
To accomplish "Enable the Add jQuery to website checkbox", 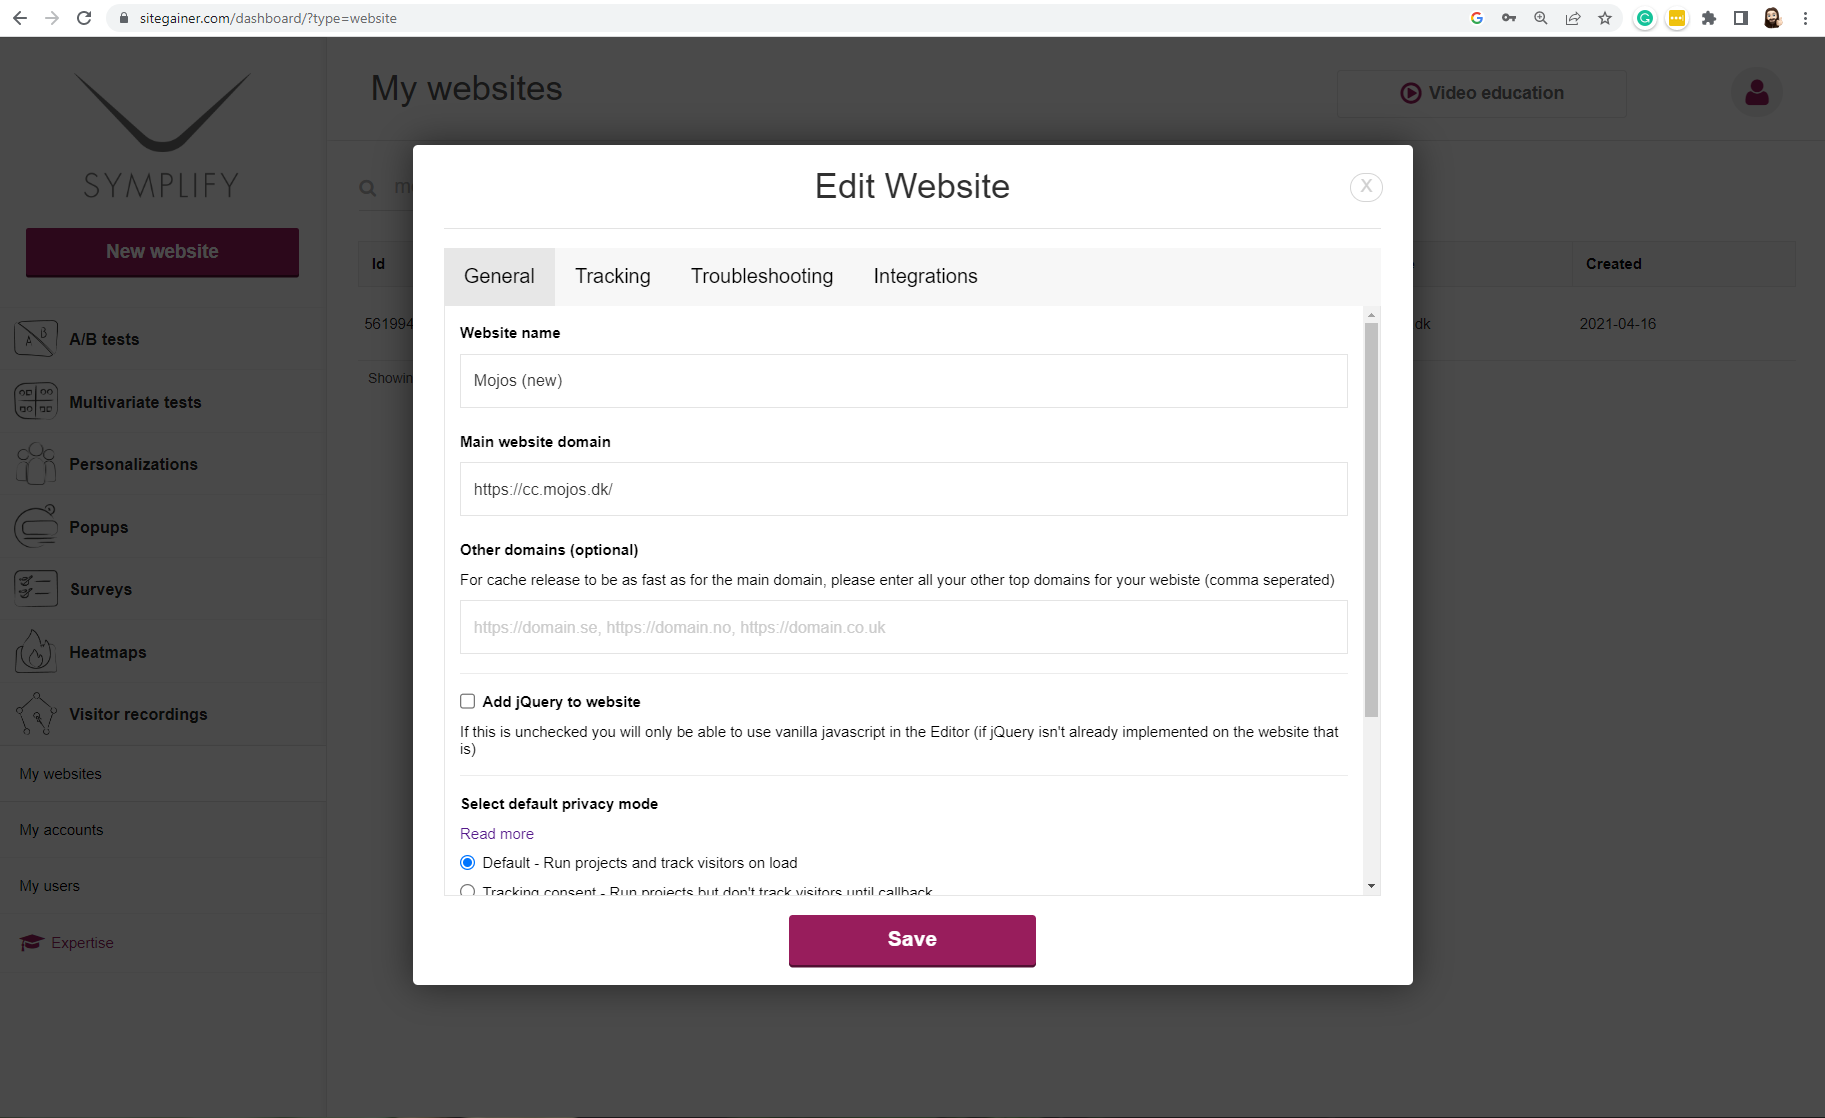I will tap(467, 701).
